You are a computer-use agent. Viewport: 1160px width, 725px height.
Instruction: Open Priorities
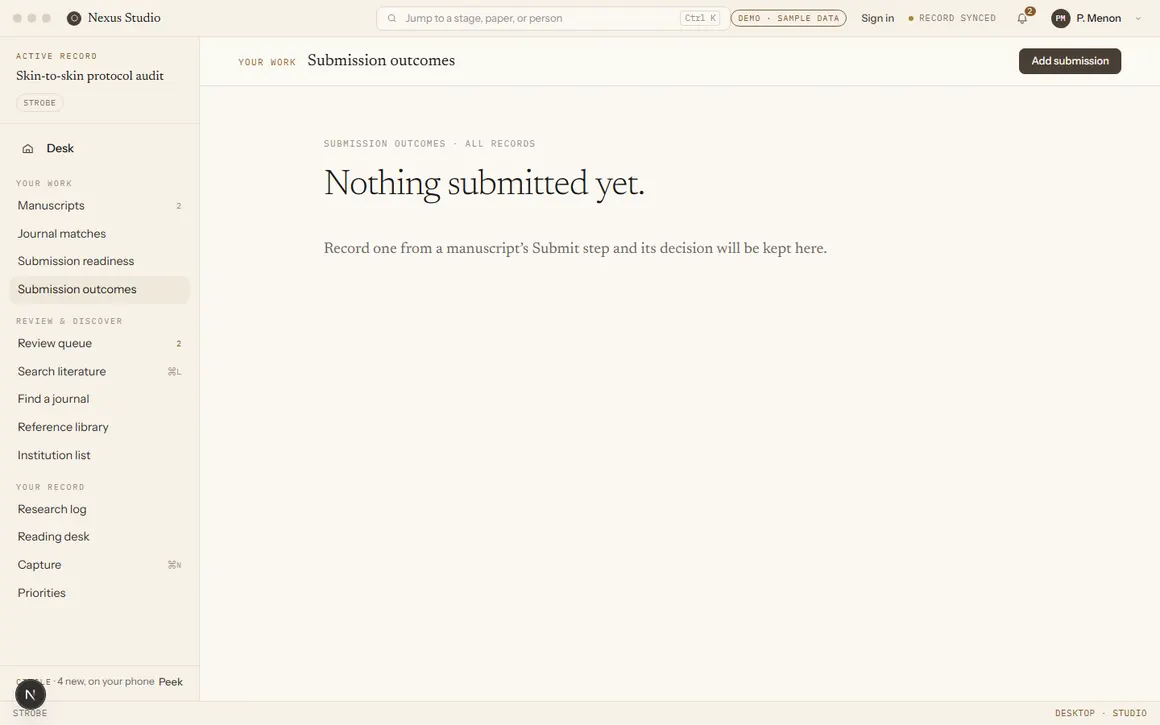(99, 593)
